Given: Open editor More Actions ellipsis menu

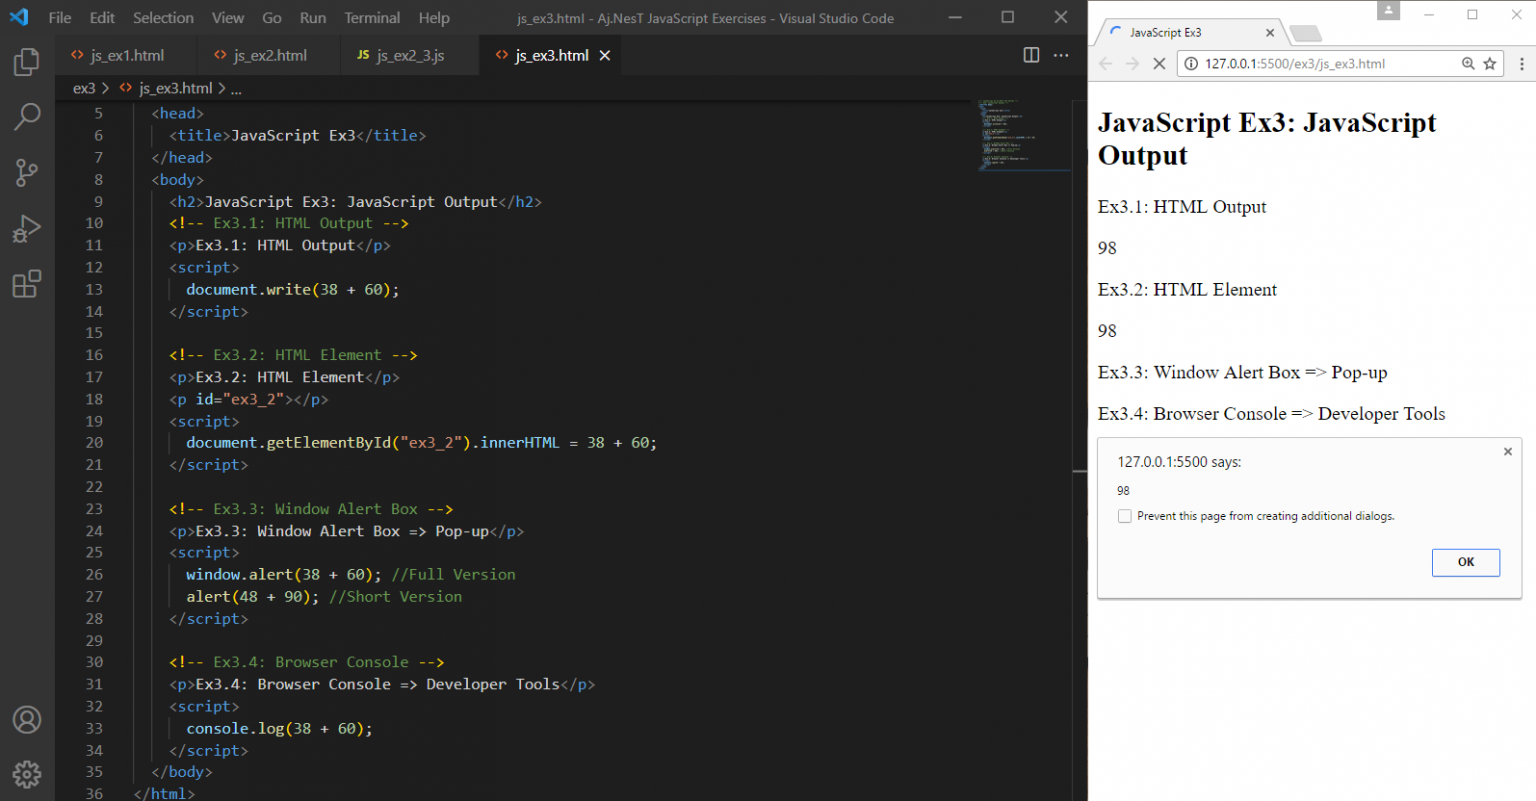Looking at the screenshot, I should tap(1061, 55).
